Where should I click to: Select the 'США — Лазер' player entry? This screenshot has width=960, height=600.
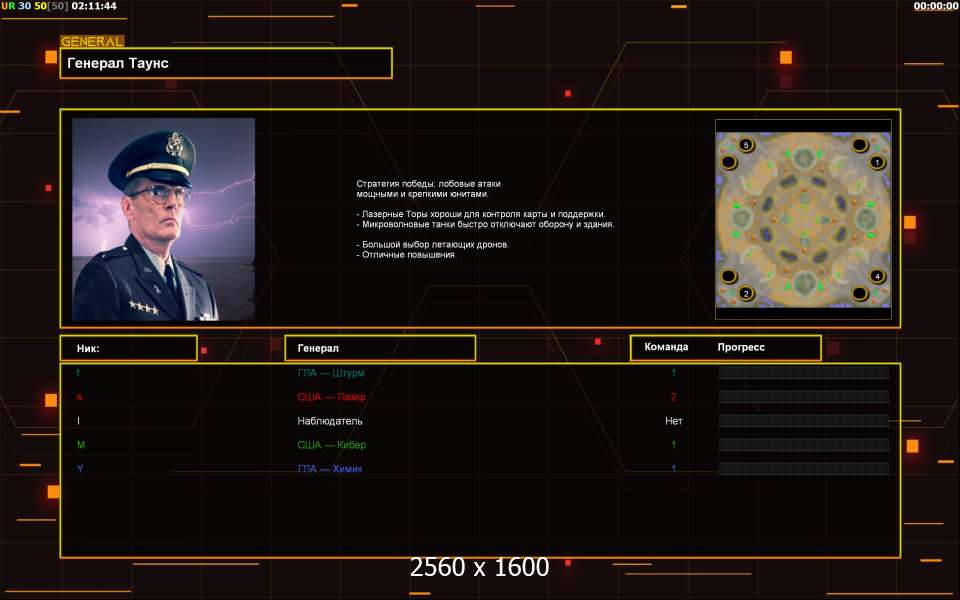click(331, 397)
